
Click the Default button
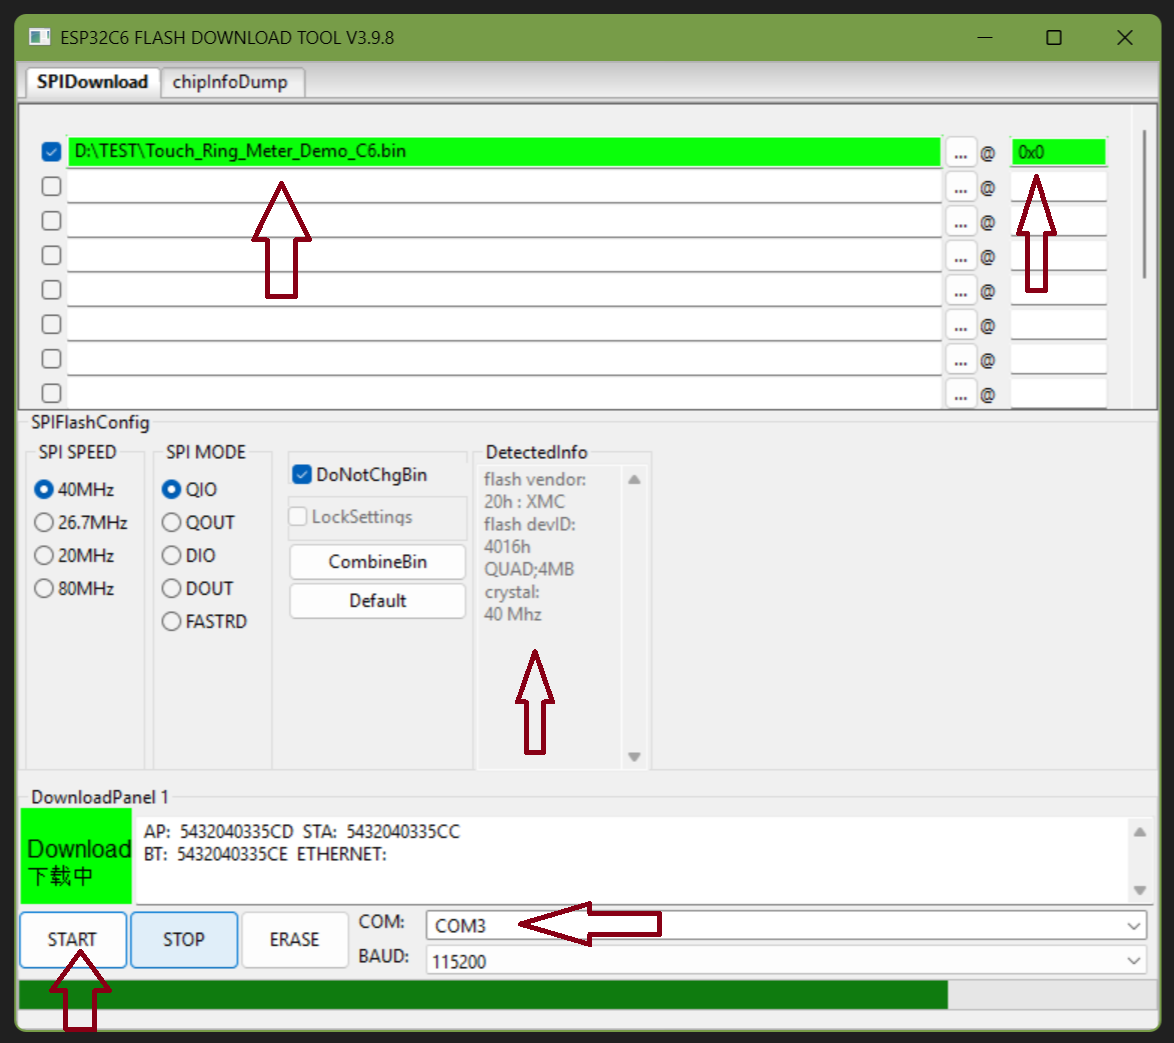pyautogui.click(x=377, y=600)
